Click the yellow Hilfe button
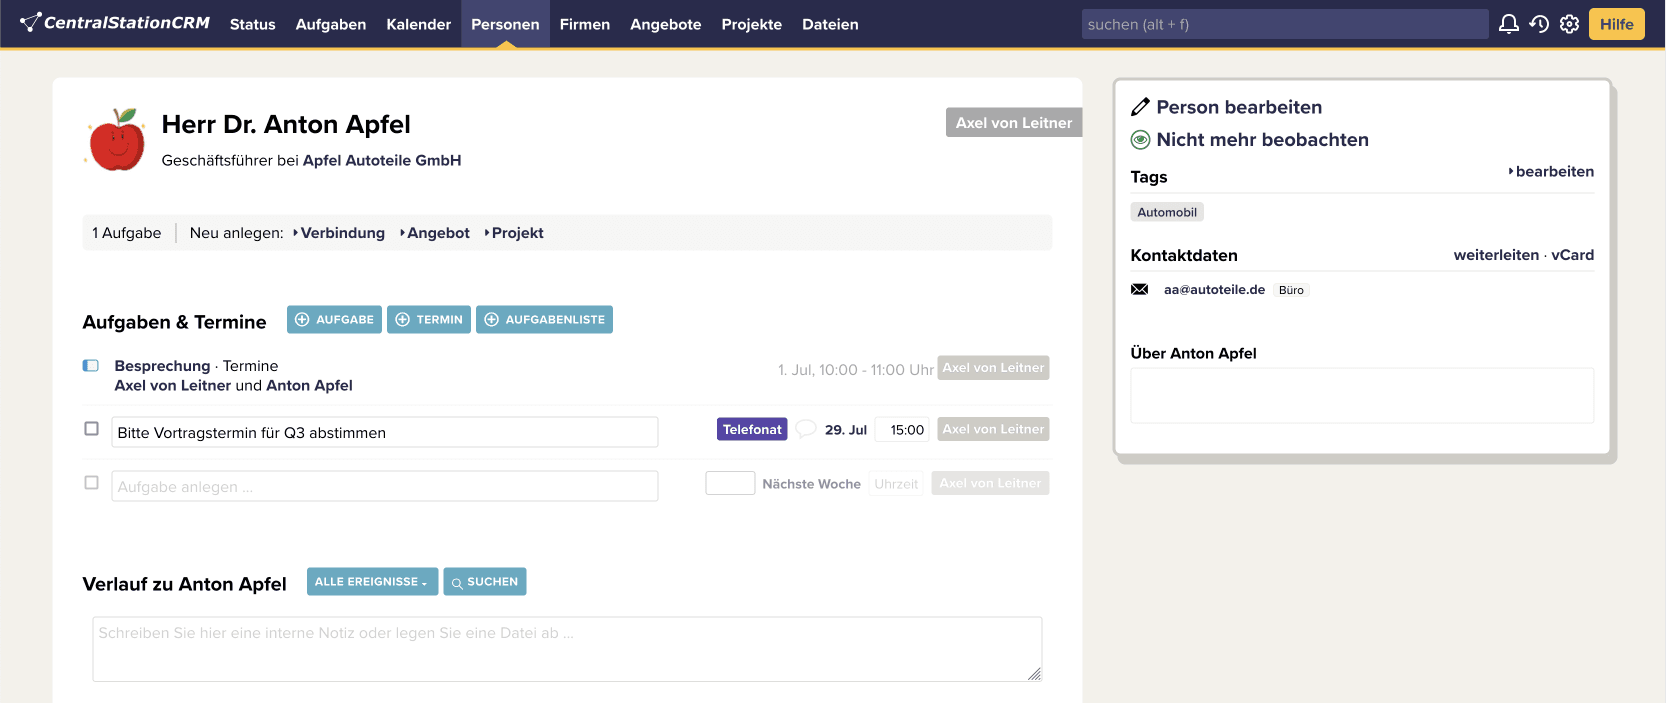 pos(1616,24)
